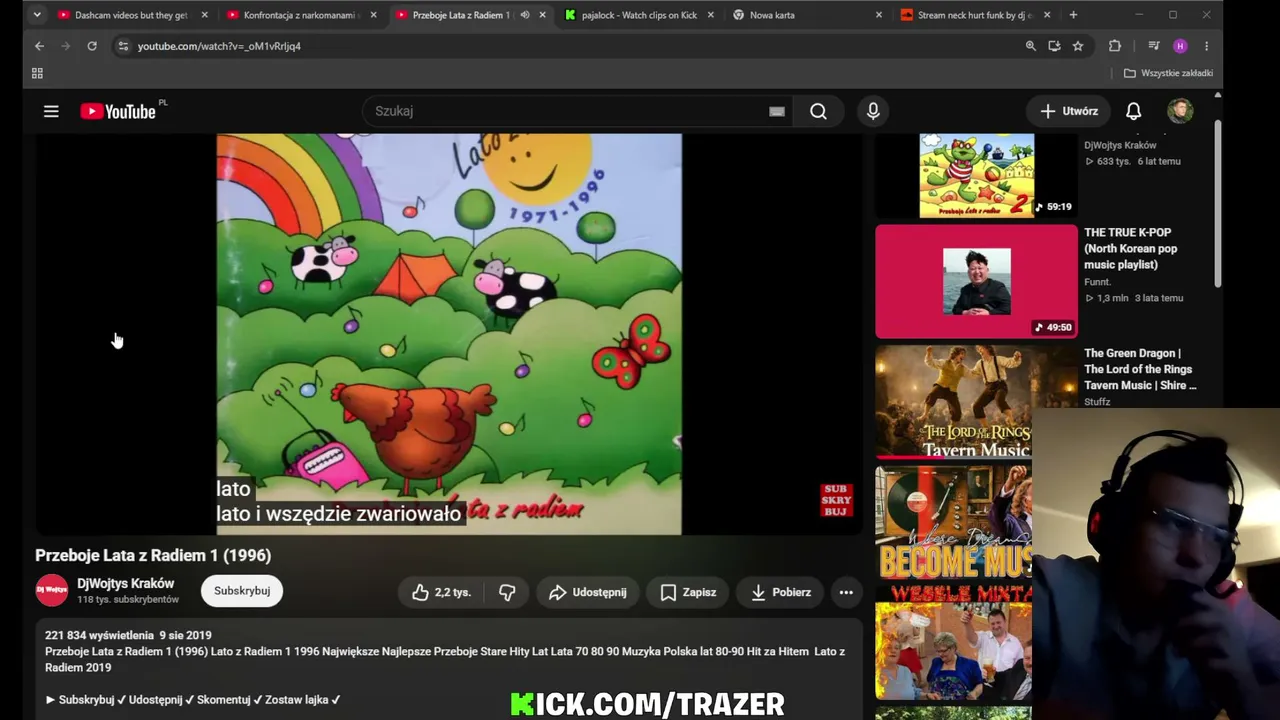
Task: Start voice search with the microphone
Action: [873, 111]
